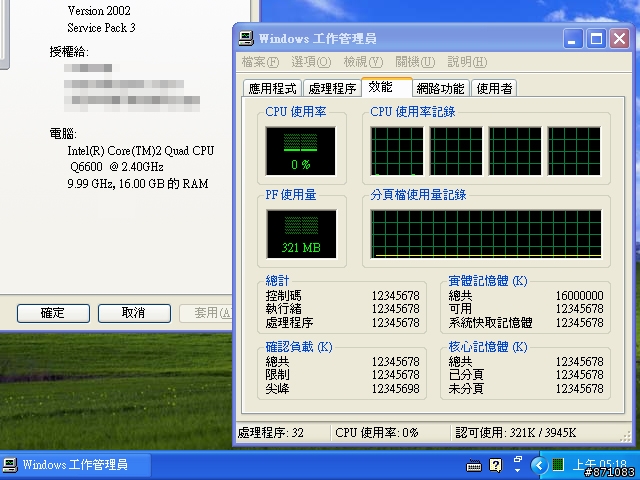Expand hidden tray icons with the chevron
Image resolution: width=640 pixels, height=480 pixels.
pyautogui.click(x=540, y=465)
